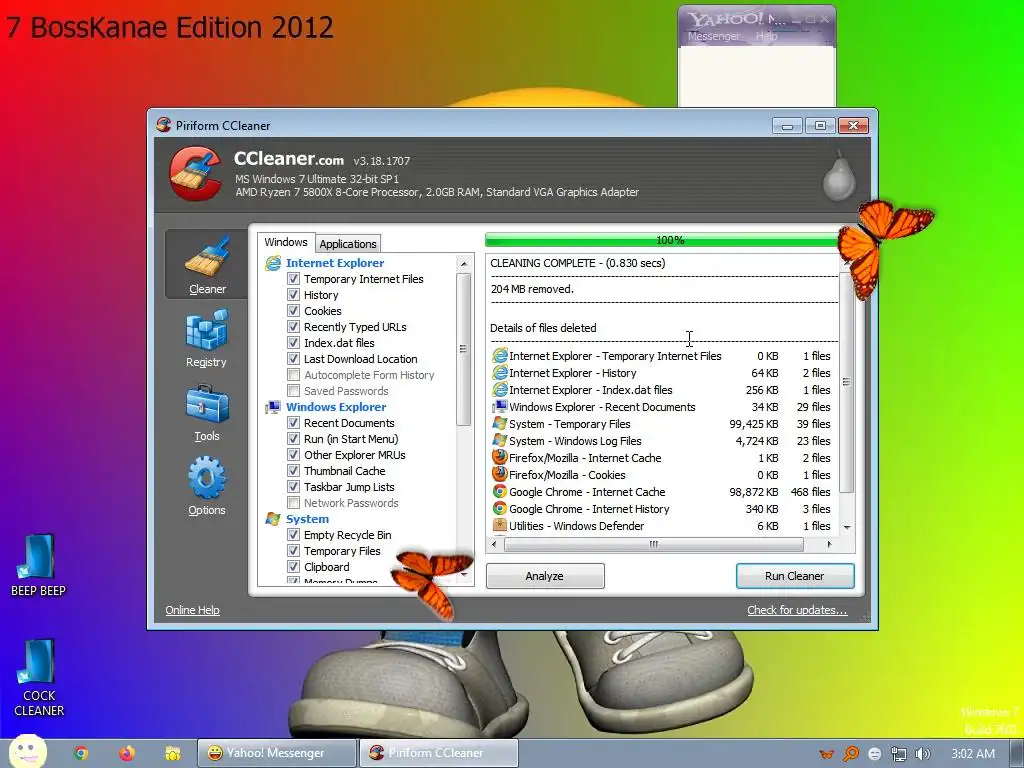Switch to the Applications tab

pyautogui.click(x=347, y=244)
